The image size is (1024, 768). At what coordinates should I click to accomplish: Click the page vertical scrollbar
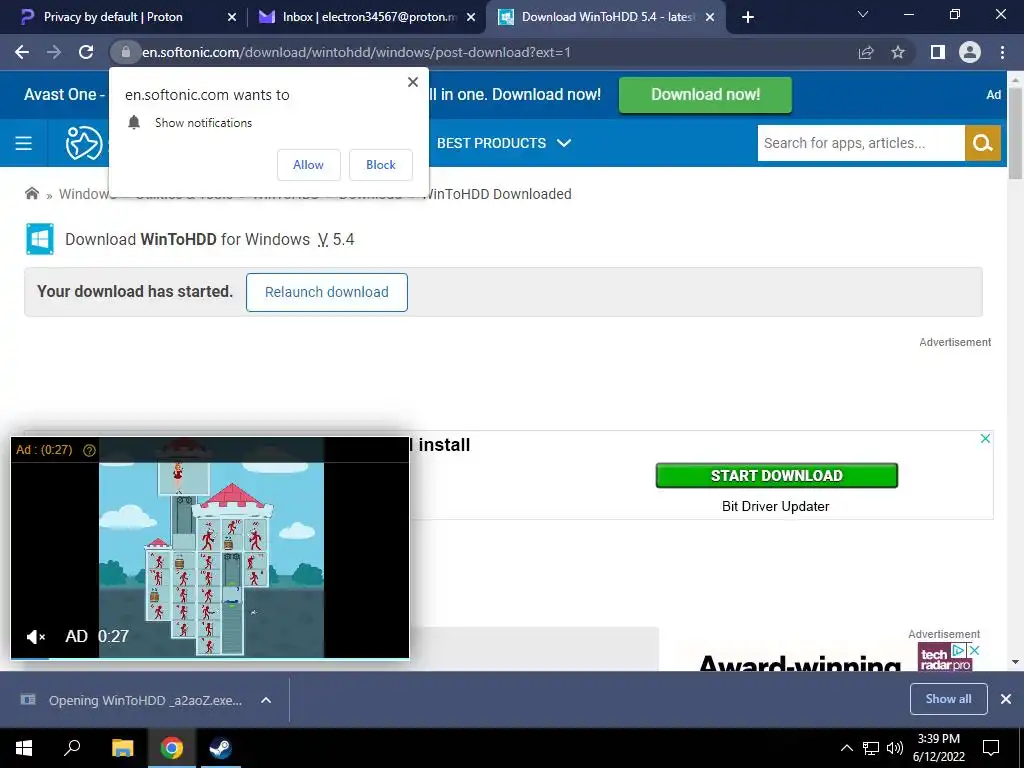click(x=1015, y=134)
